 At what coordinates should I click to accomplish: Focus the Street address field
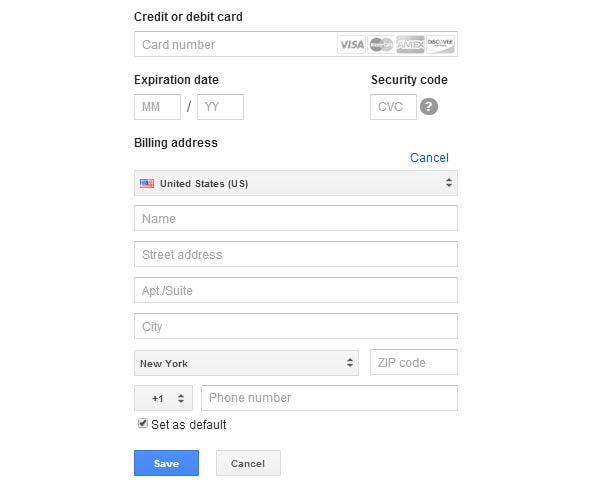coord(296,255)
